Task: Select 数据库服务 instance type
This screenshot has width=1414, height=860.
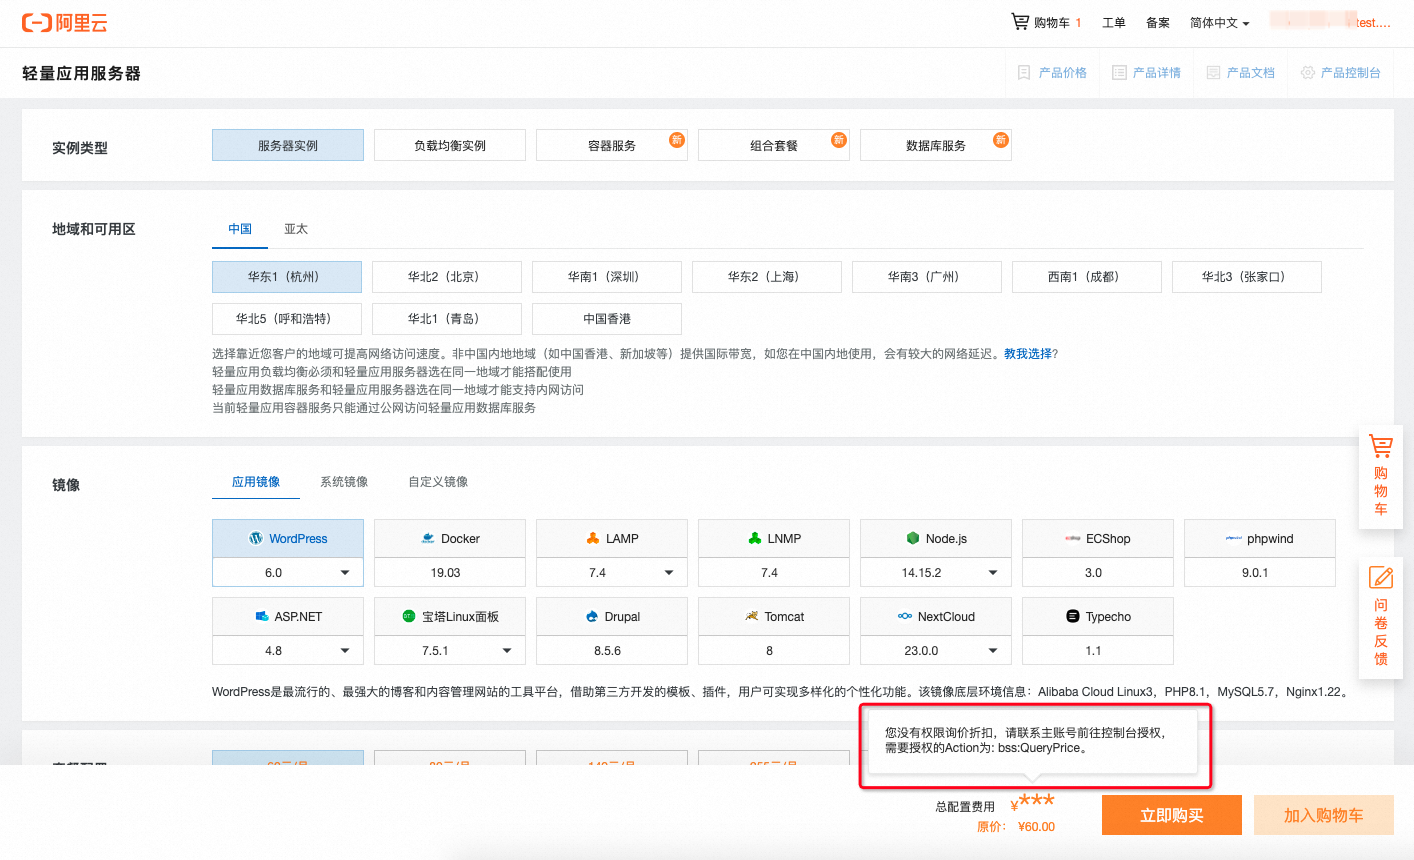Action: pos(936,145)
